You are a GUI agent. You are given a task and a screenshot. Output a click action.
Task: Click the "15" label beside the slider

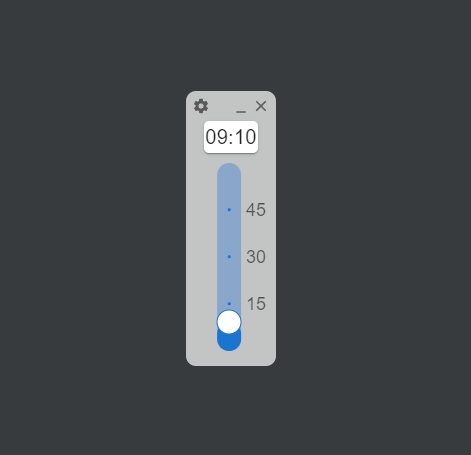[256, 304]
